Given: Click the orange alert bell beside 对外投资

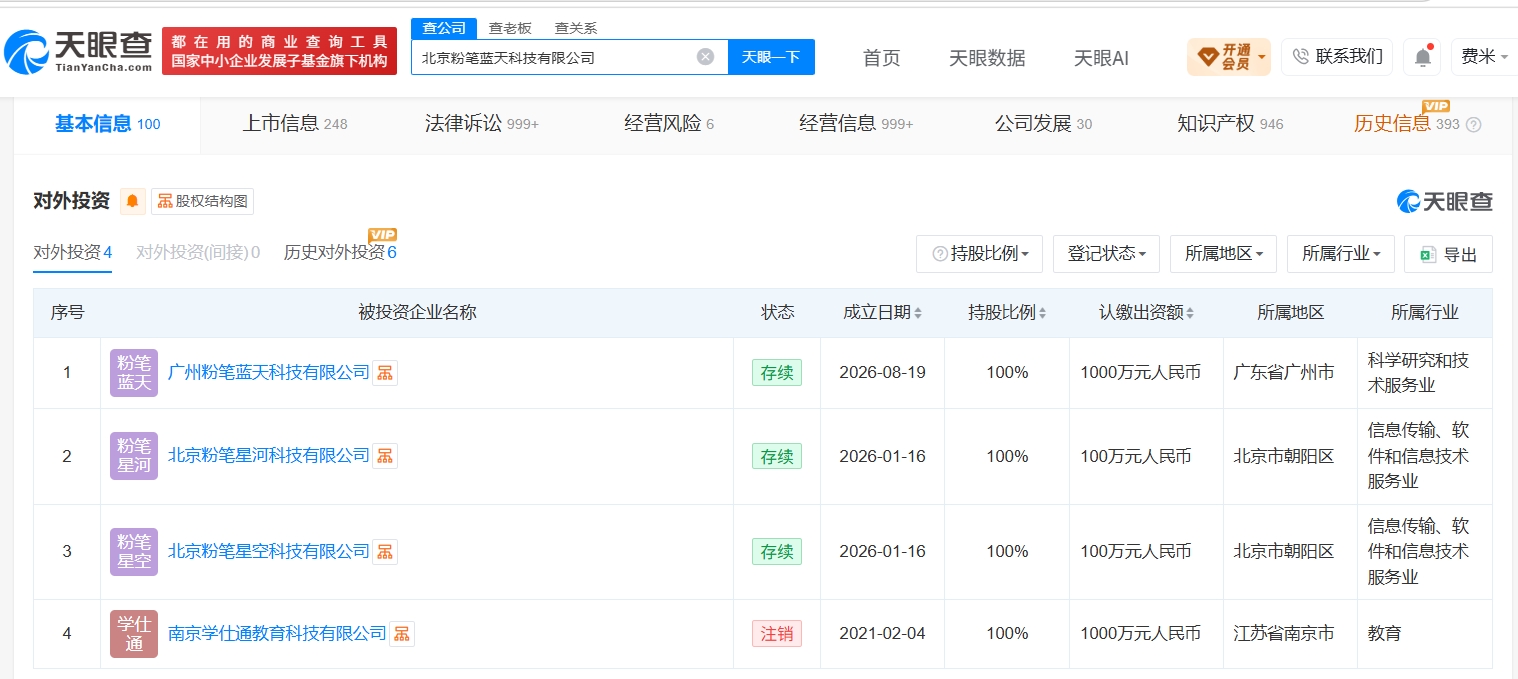Looking at the screenshot, I should 133,201.
